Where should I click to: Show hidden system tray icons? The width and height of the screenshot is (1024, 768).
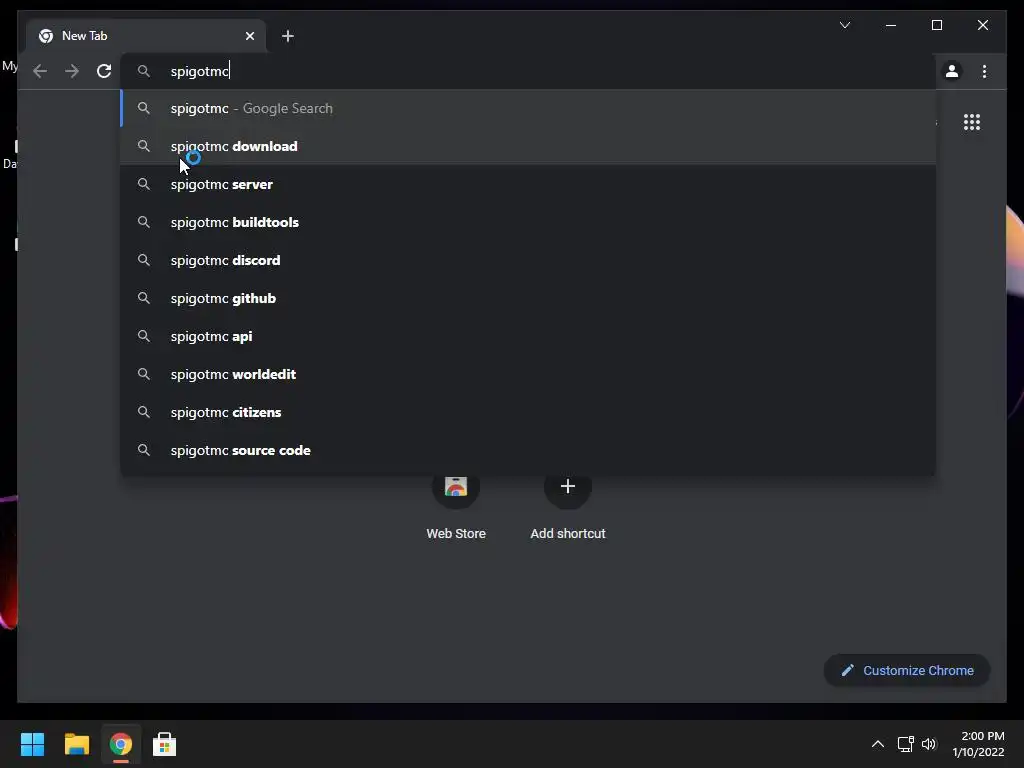click(x=878, y=744)
